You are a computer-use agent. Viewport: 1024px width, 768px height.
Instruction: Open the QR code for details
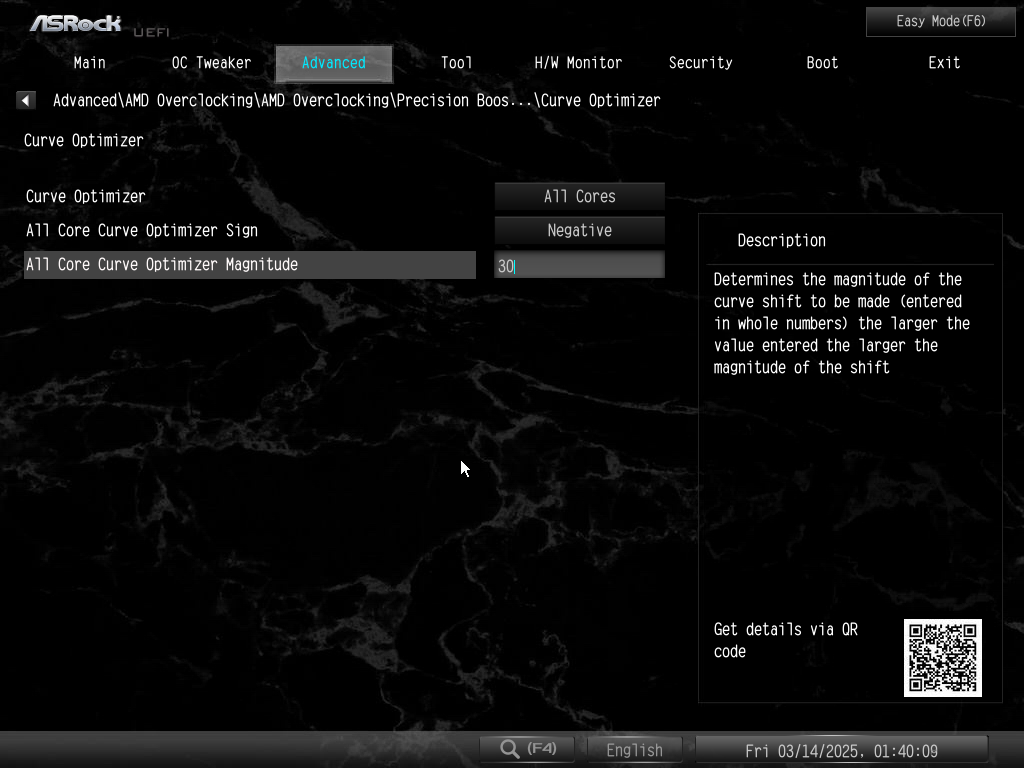(942, 658)
